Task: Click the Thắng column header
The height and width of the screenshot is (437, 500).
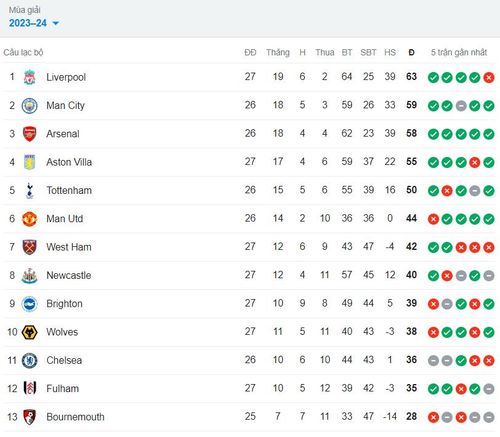Action: 278,53
